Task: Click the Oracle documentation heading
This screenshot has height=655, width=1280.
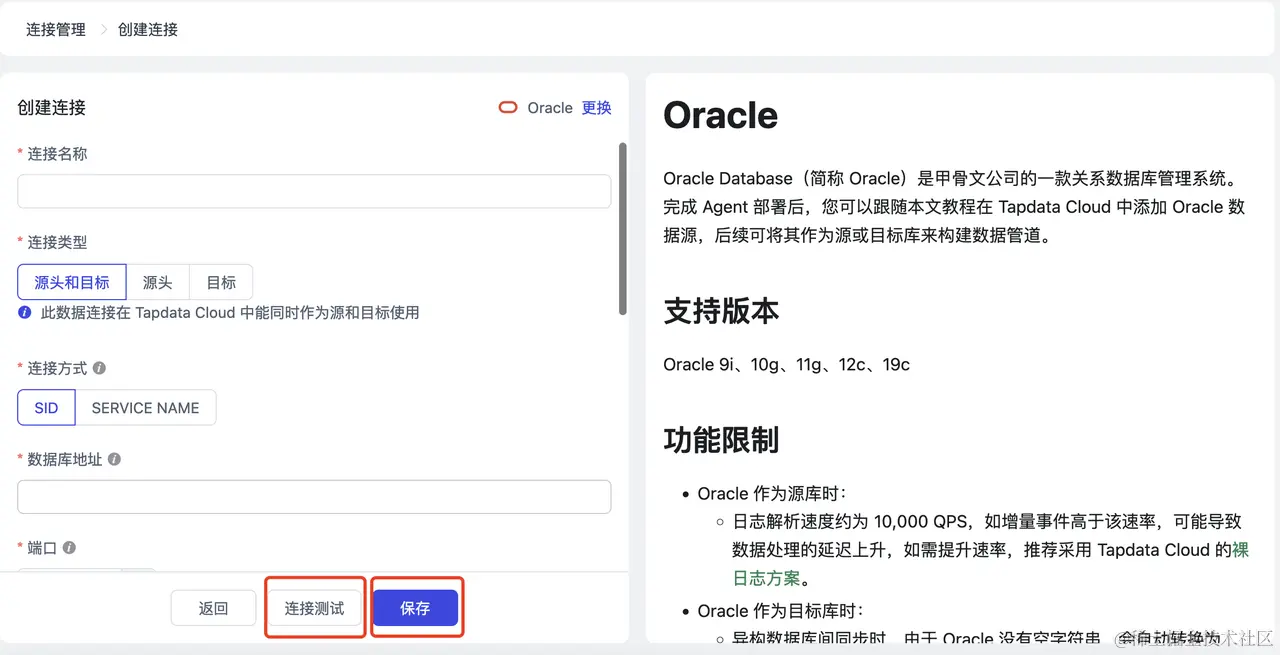Action: tap(721, 115)
